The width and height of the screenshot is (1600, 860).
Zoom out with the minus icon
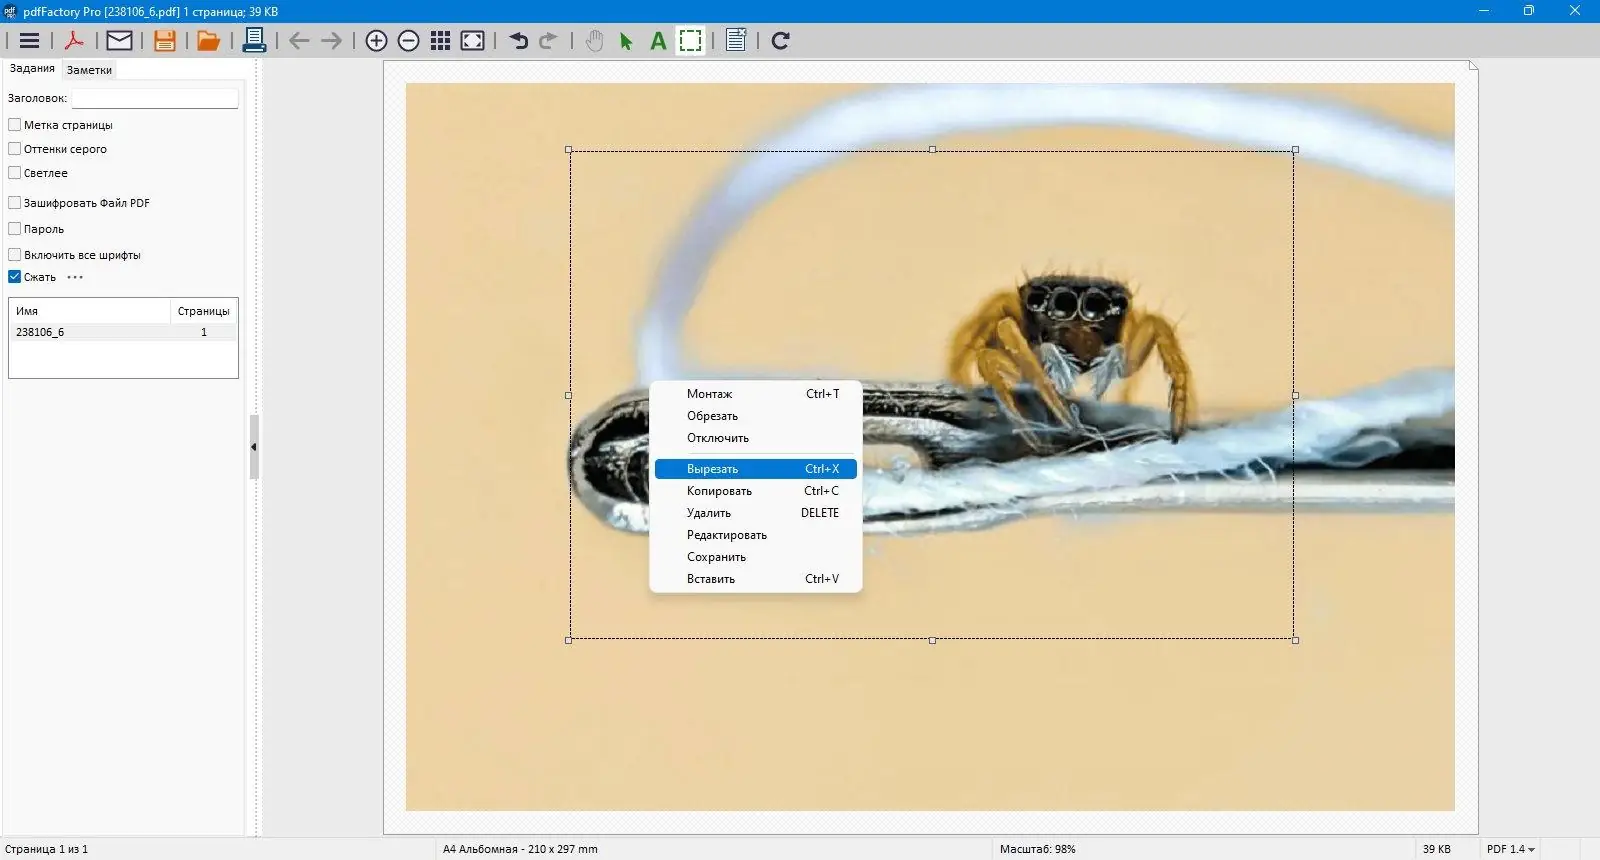point(408,41)
